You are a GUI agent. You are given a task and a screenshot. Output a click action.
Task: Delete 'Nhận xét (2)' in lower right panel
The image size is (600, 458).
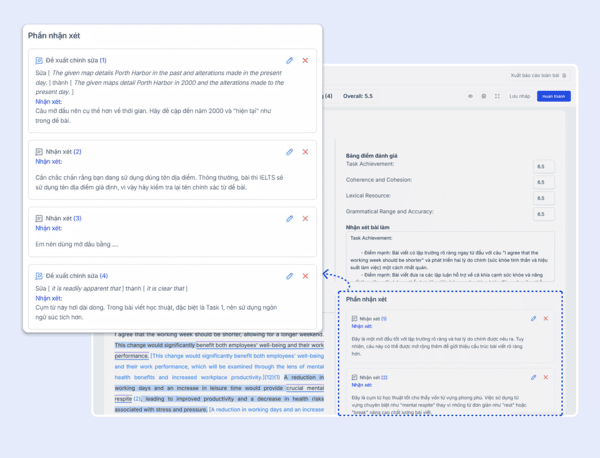coord(546,377)
